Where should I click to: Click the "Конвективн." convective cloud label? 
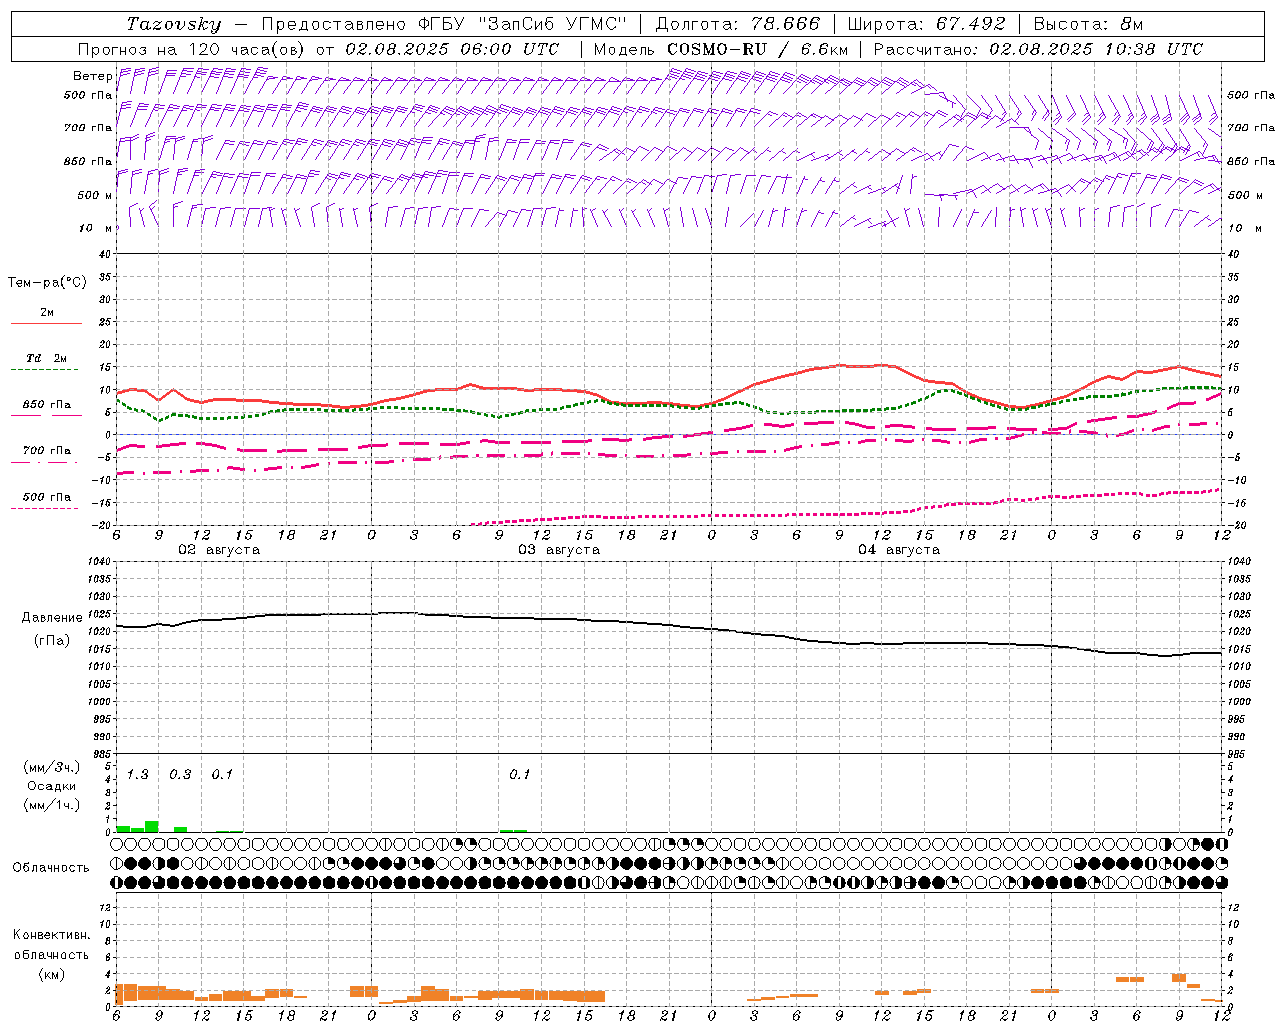tap(51, 934)
